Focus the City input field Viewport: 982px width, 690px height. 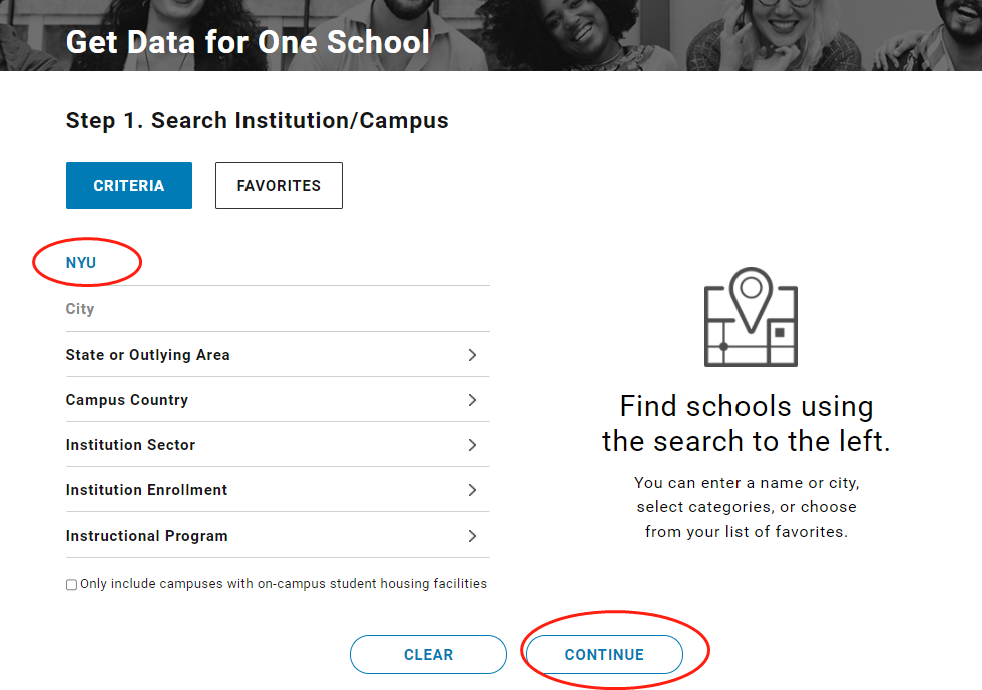point(270,309)
